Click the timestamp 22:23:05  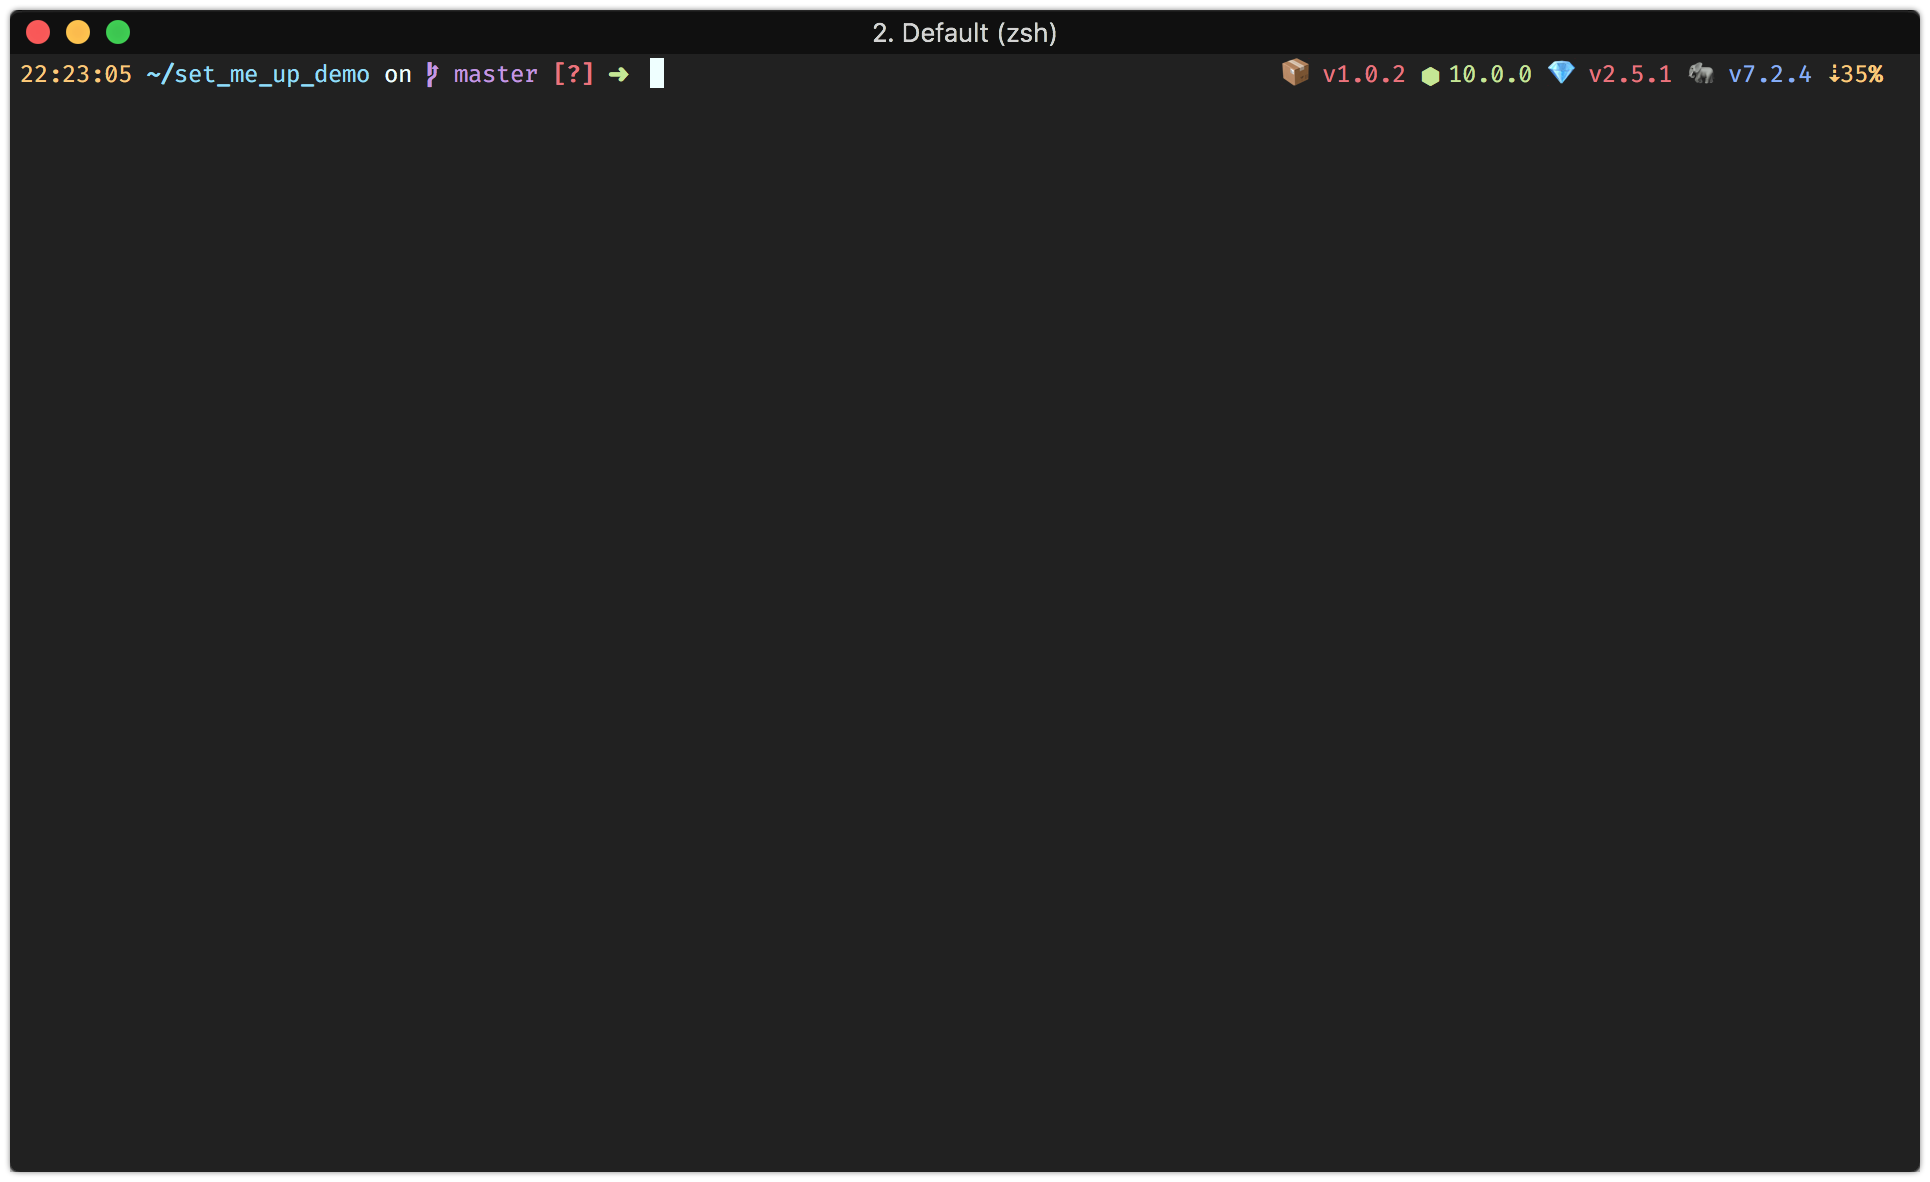(76, 74)
